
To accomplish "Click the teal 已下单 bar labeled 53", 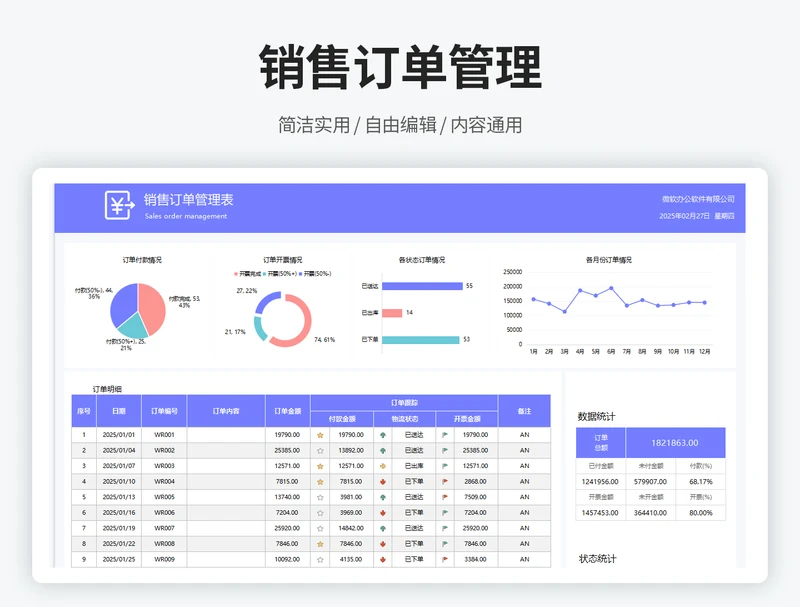I will pyautogui.click(x=421, y=340).
